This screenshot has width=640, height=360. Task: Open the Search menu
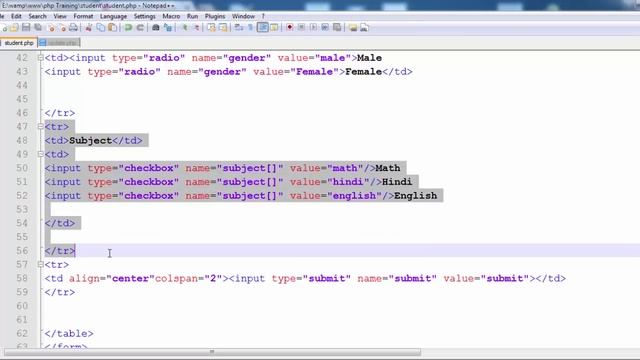(x=38, y=16)
